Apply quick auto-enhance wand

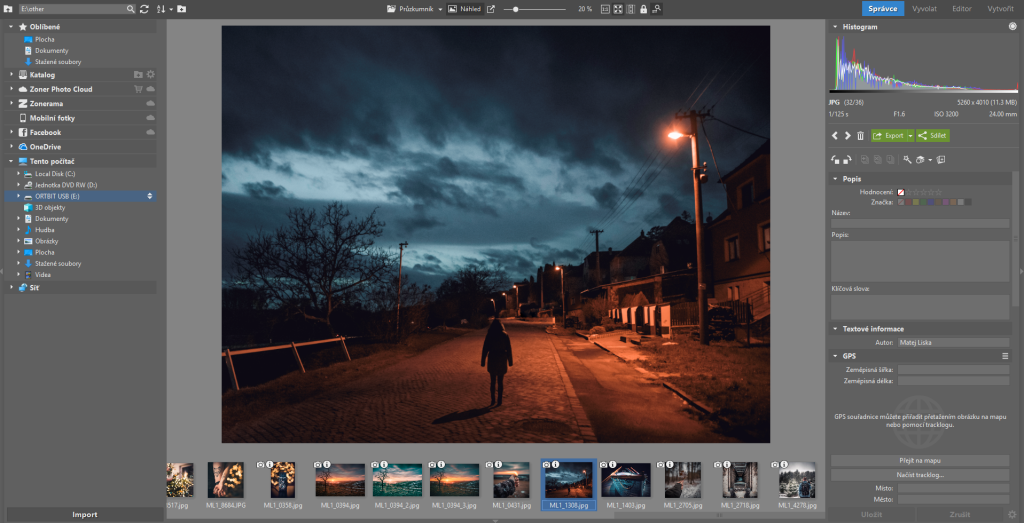point(907,159)
